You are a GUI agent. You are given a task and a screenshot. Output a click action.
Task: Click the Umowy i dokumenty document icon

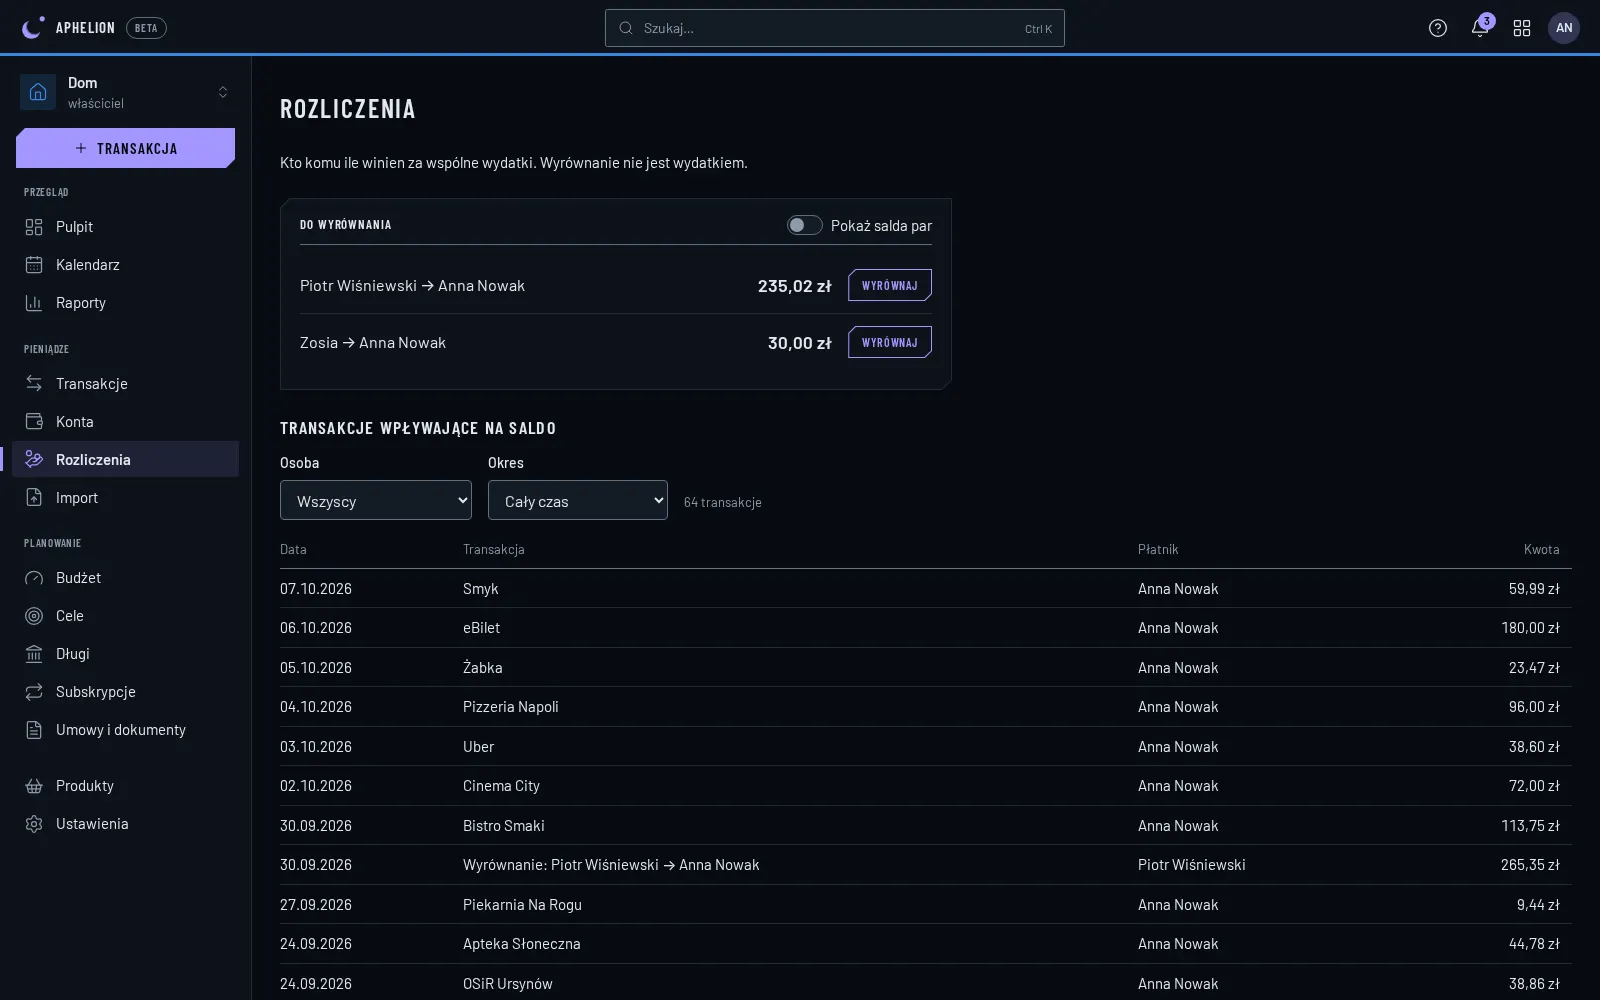[x=34, y=730]
